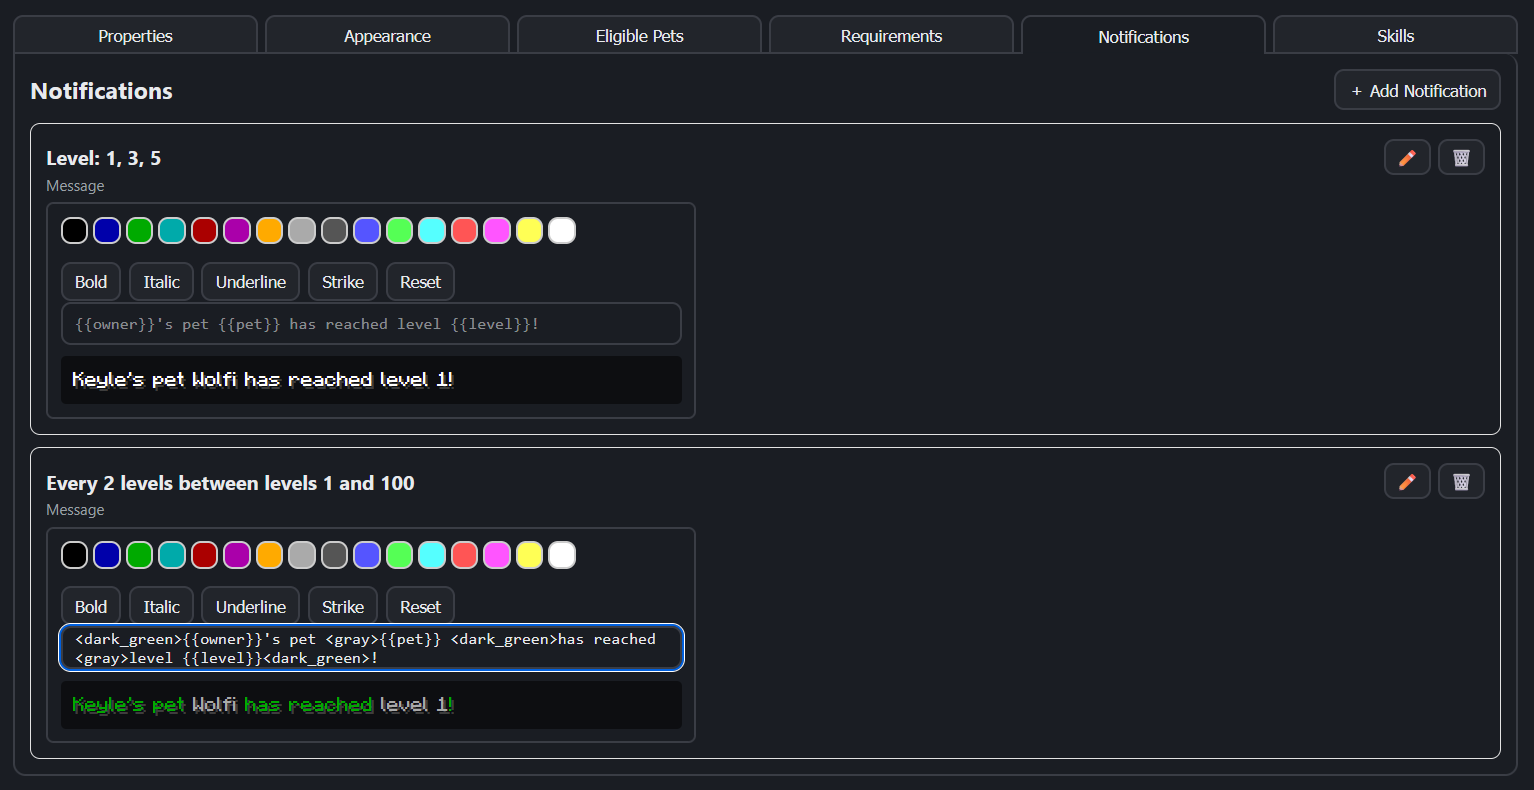Apply Underline in the first notification editor
Screen dimensions: 1534x790
[251, 282]
